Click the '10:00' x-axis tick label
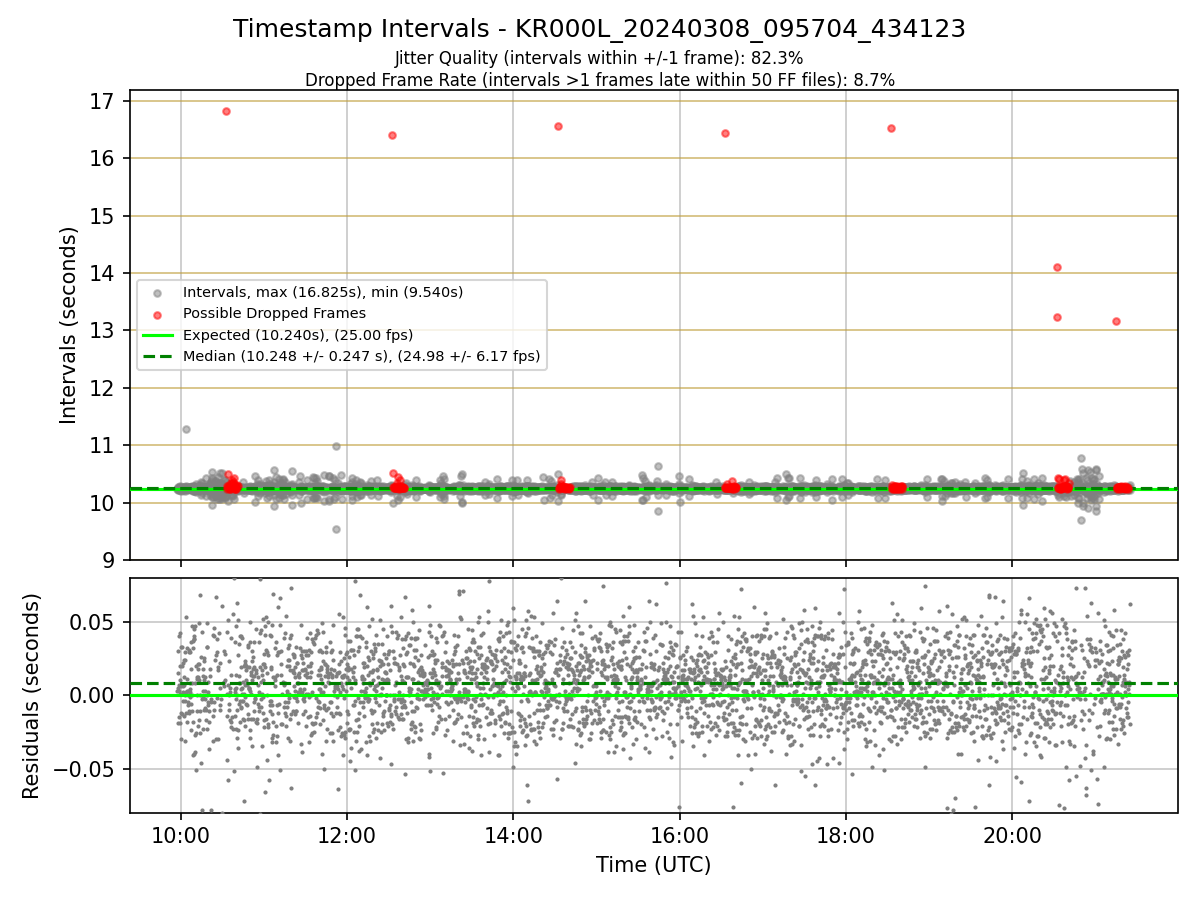 pos(180,835)
